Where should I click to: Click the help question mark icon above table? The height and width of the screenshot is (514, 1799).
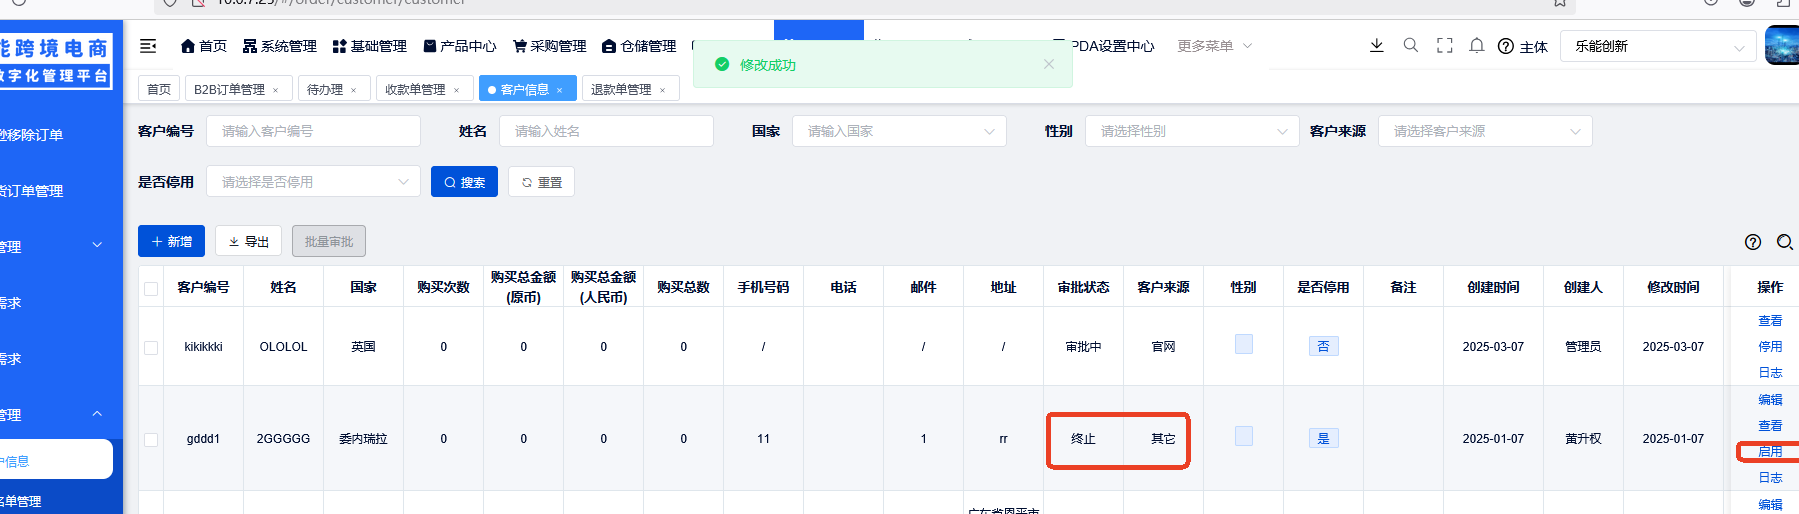pyautogui.click(x=1752, y=242)
